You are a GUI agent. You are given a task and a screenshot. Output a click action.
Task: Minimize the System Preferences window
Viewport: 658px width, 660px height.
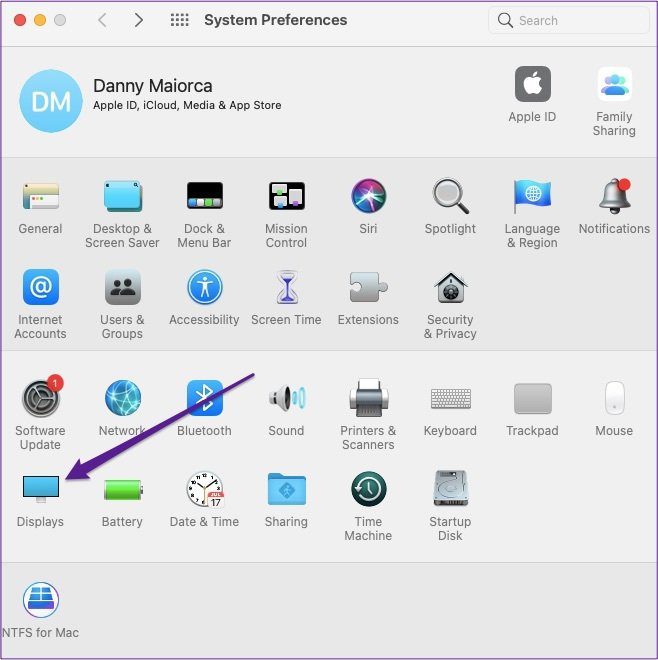(x=40, y=20)
